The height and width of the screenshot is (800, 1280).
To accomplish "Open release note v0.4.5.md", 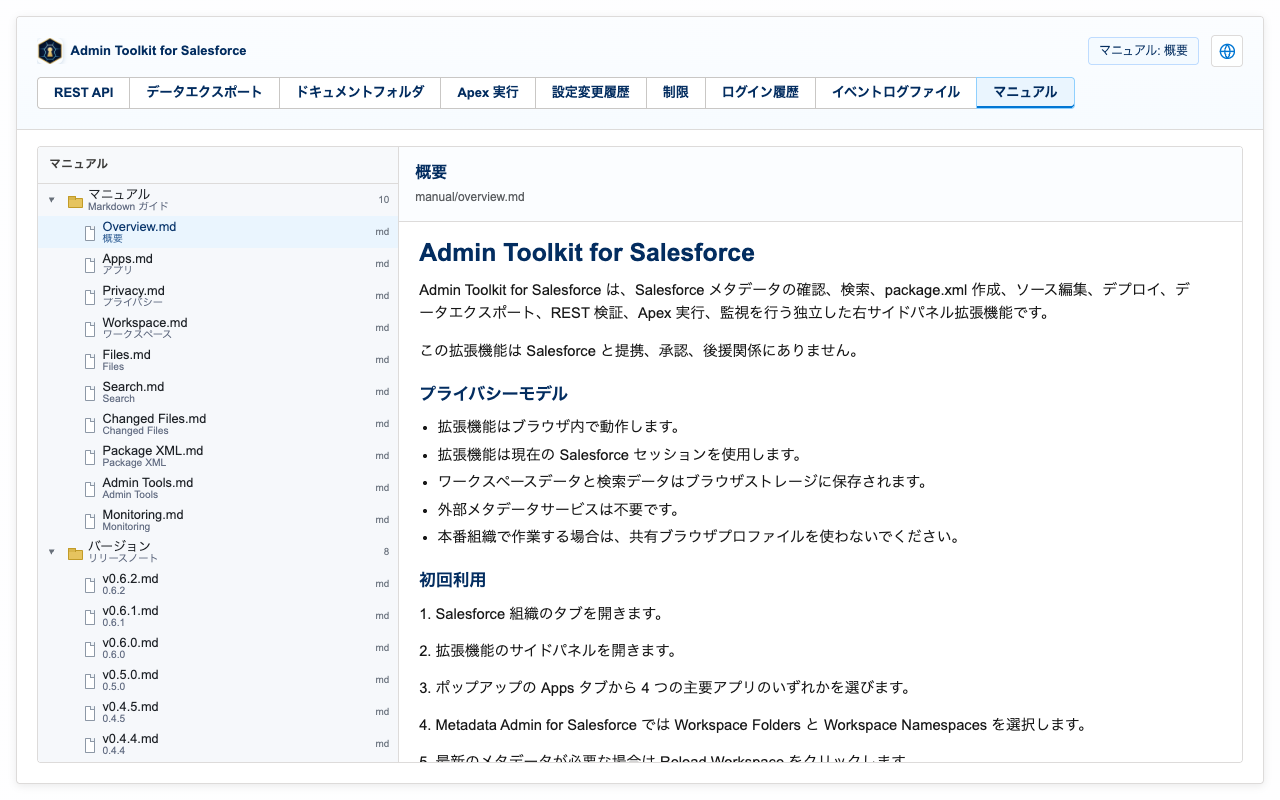I will (218, 712).
